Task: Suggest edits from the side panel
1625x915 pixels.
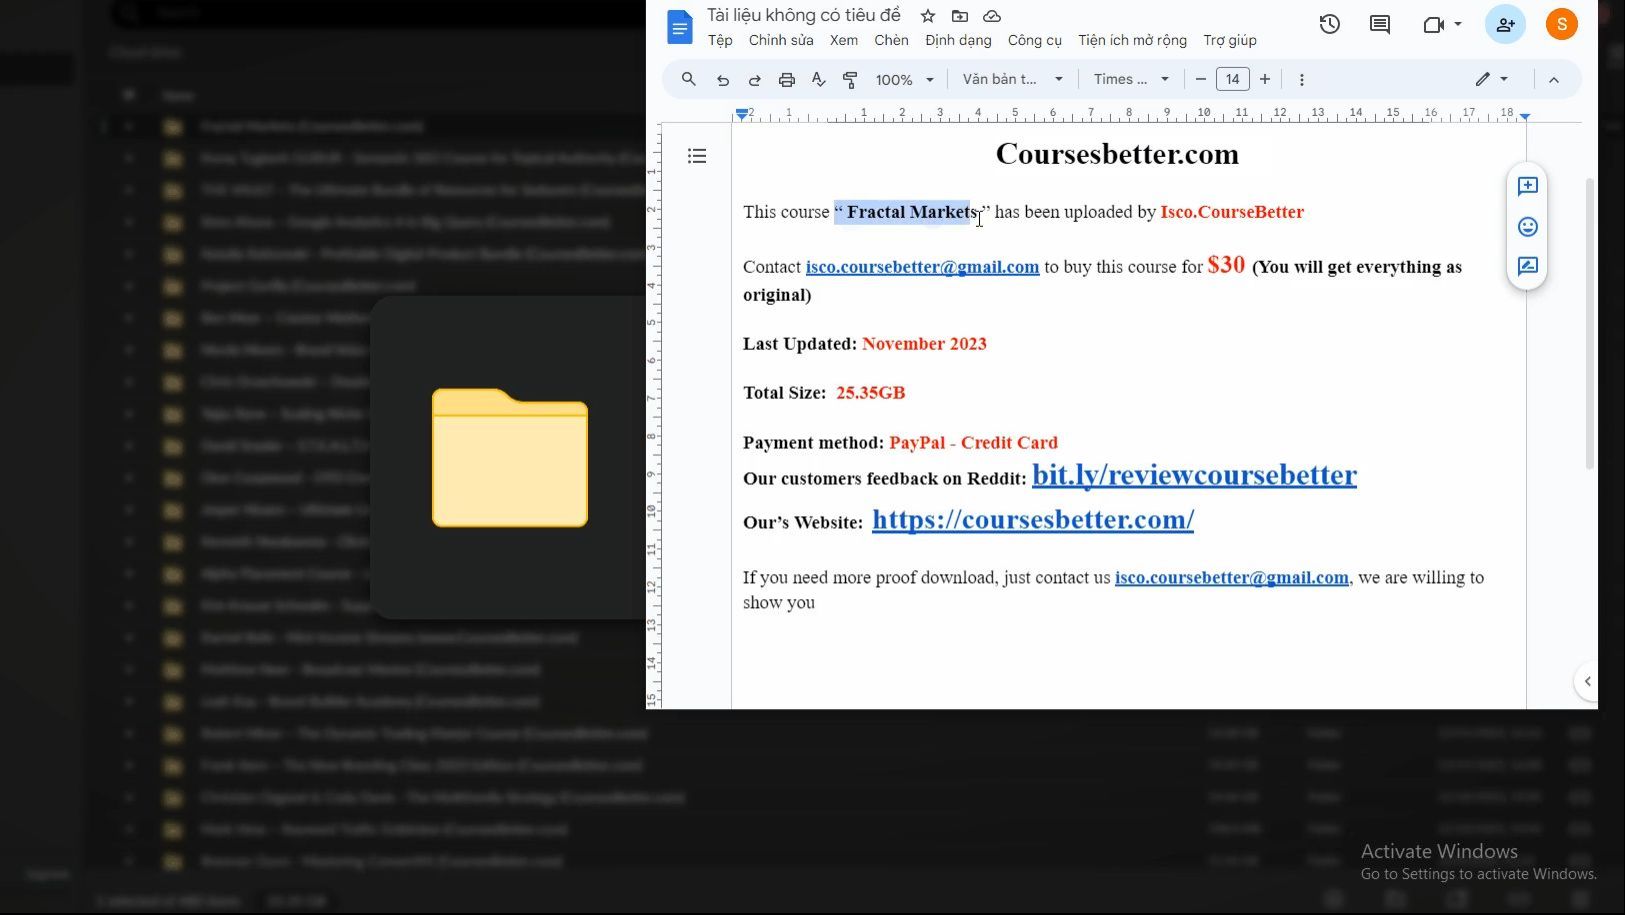Action: pos(1527,267)
